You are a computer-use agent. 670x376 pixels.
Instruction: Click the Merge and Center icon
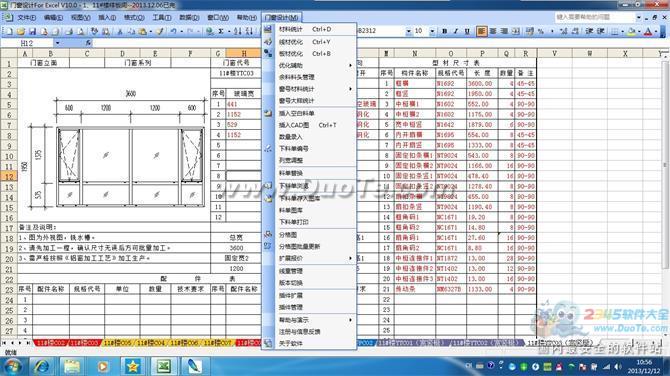[x=516, y=31]
